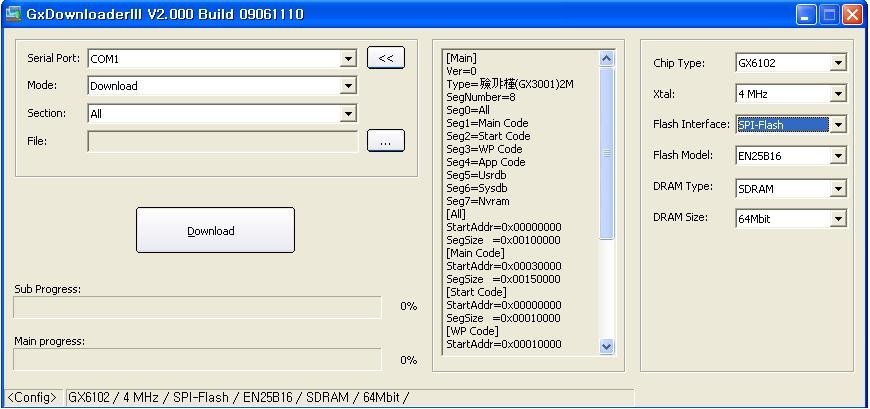Select the 'Seg0=All' line
This screenshot has width=870, height=409.
pyautogui.click(x=468, y=110)
